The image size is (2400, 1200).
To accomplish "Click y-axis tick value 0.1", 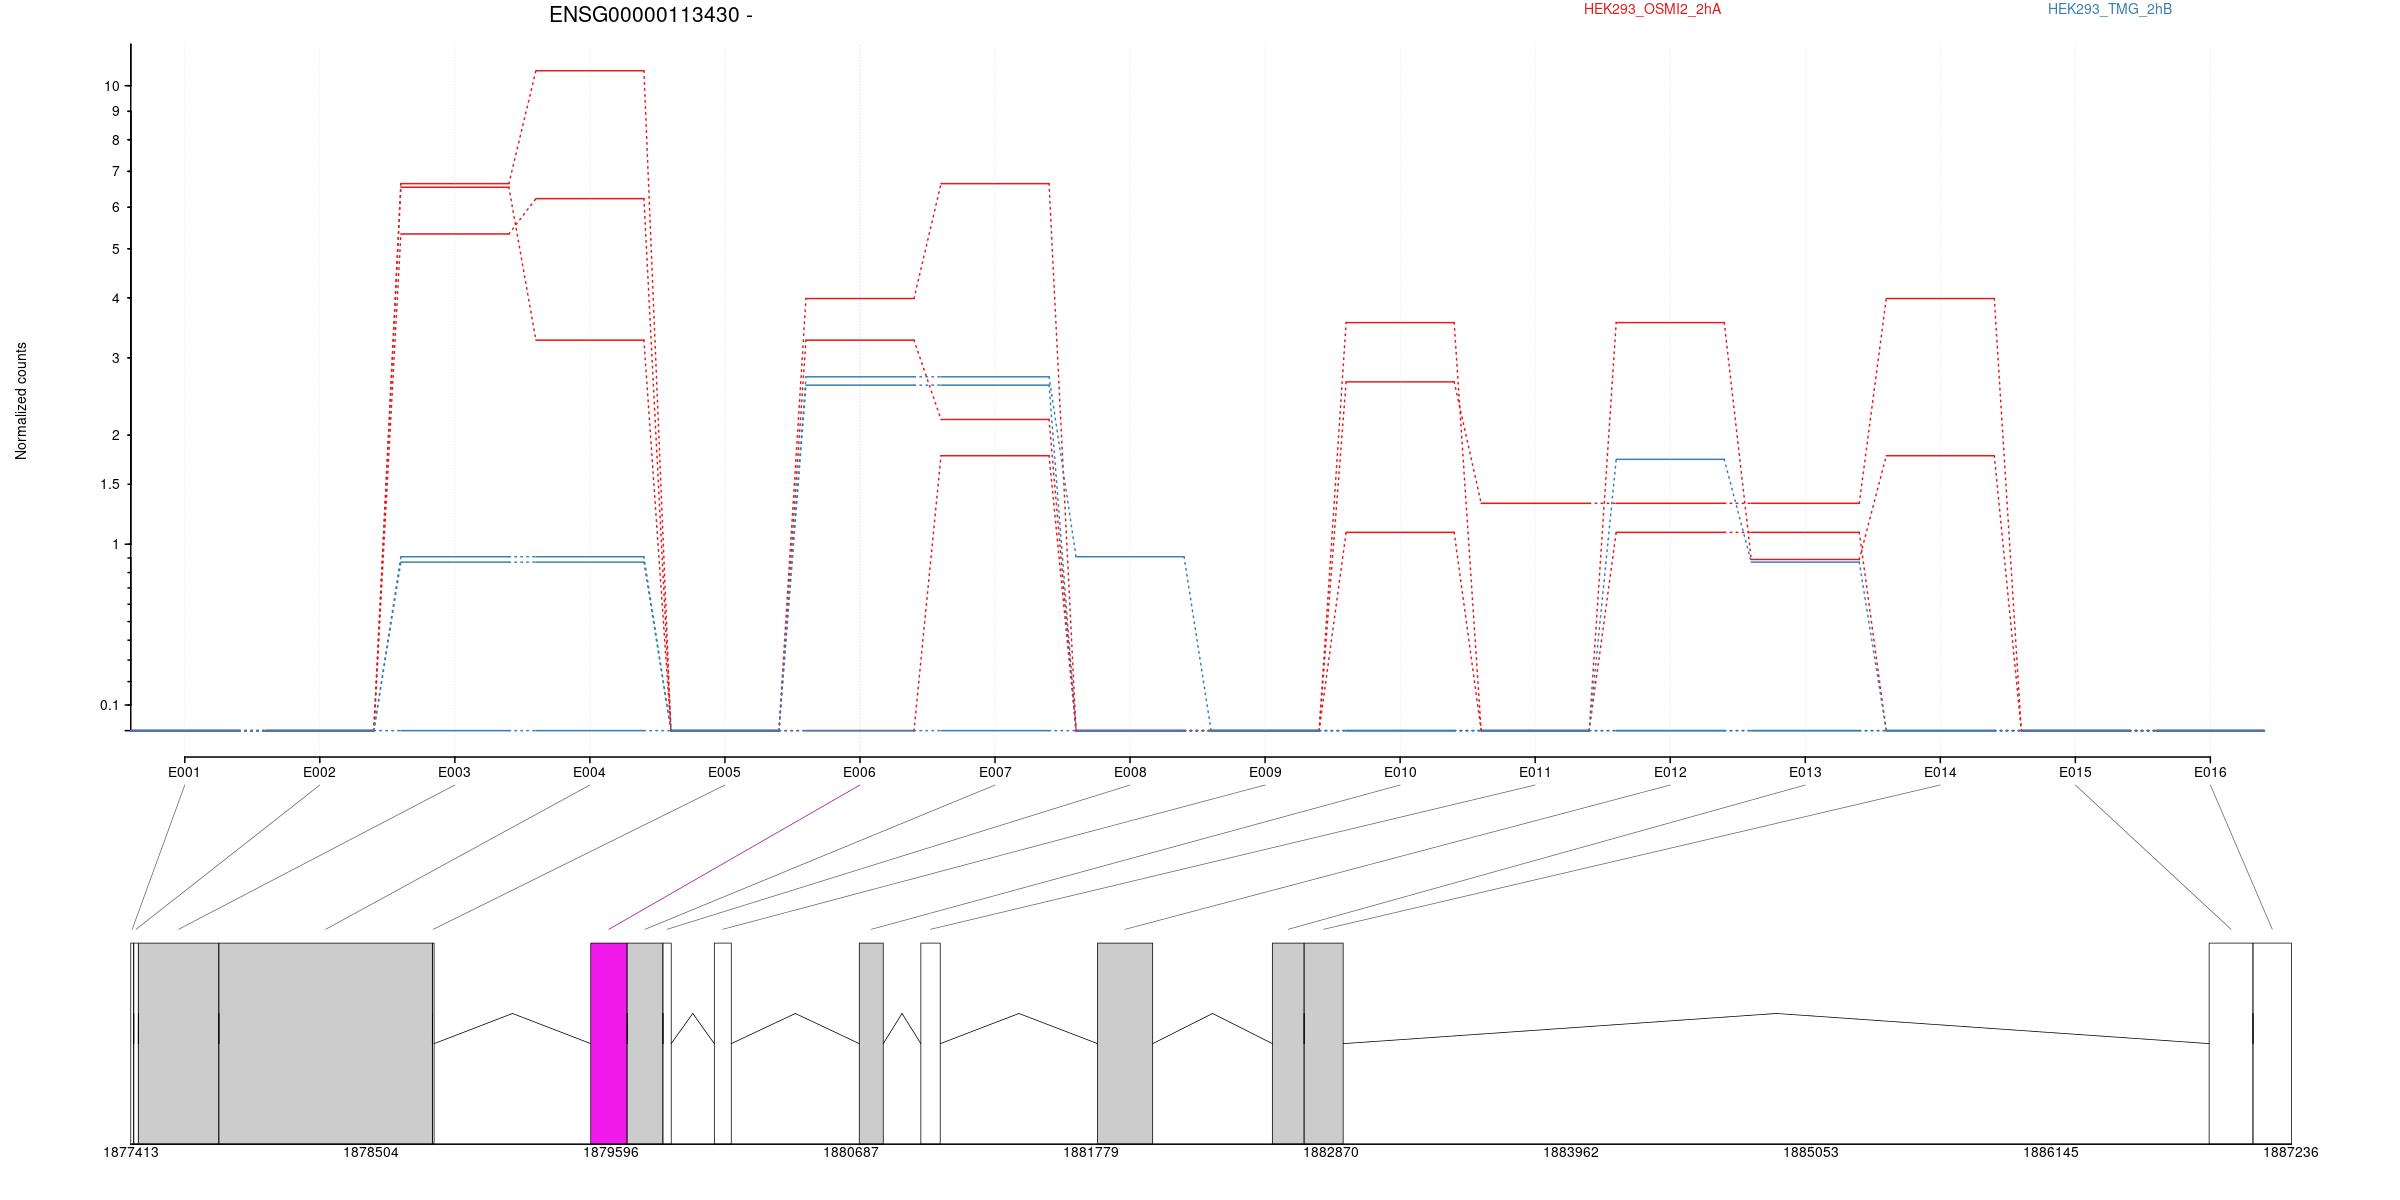I will (109, 705).
